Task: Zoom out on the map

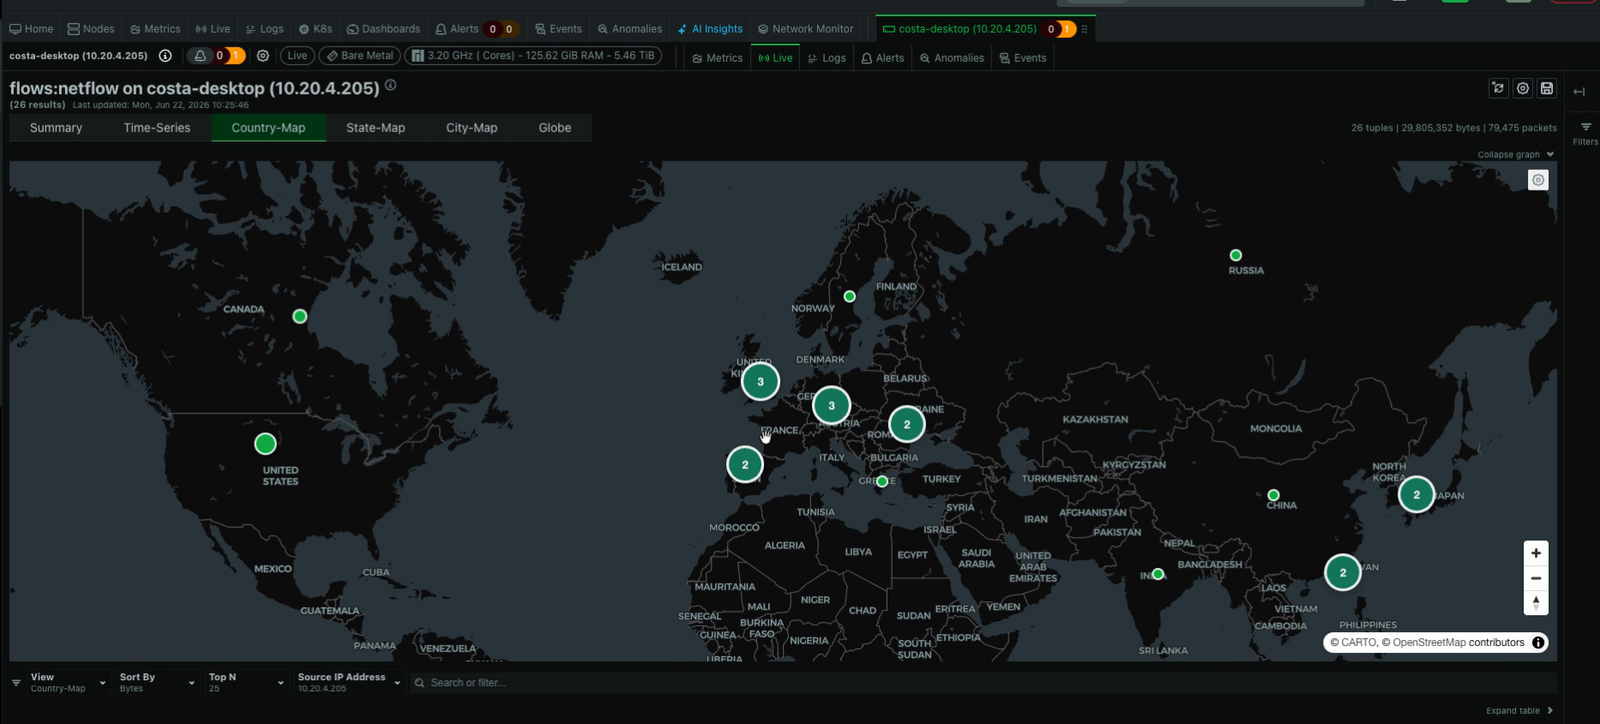Action: [x=1536, y=578]
